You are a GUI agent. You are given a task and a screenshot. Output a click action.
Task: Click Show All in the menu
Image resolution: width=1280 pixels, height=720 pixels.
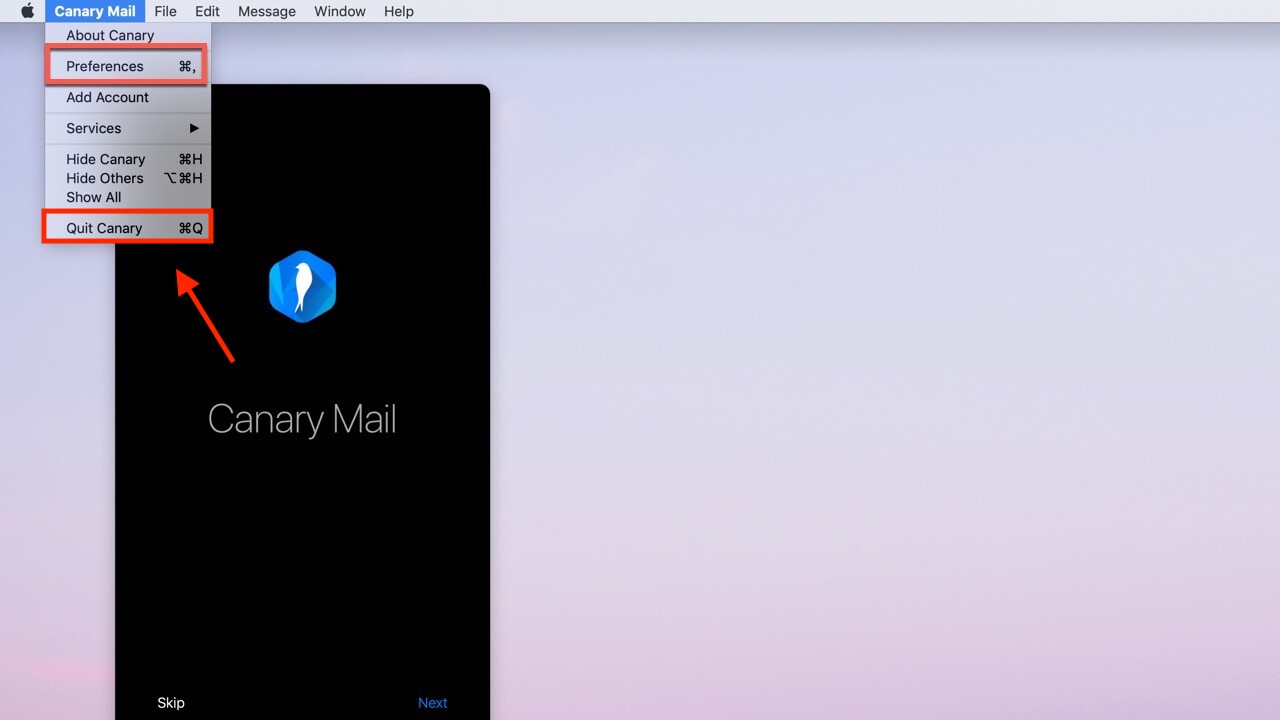click(128, 197)
